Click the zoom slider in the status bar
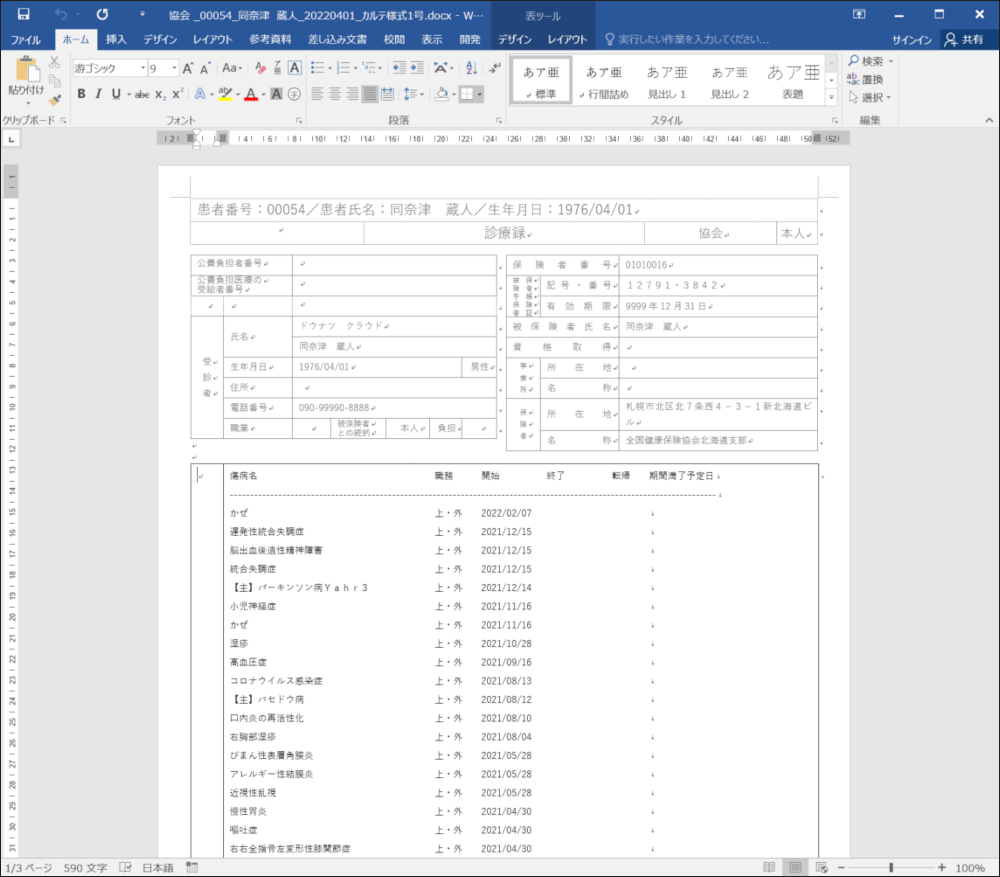 890,867
